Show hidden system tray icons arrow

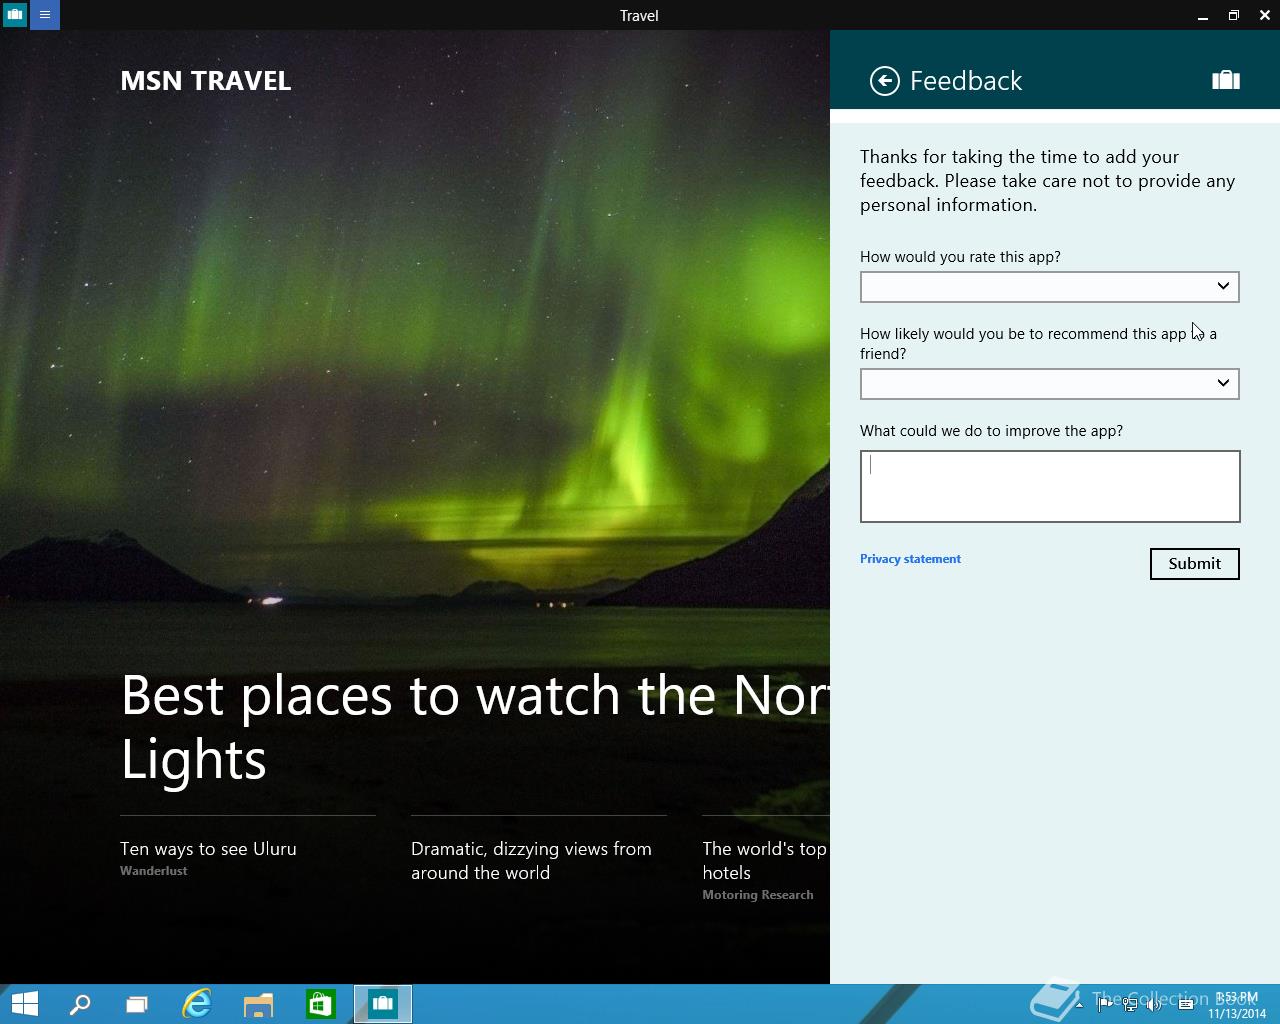tap(1079, 1004)
